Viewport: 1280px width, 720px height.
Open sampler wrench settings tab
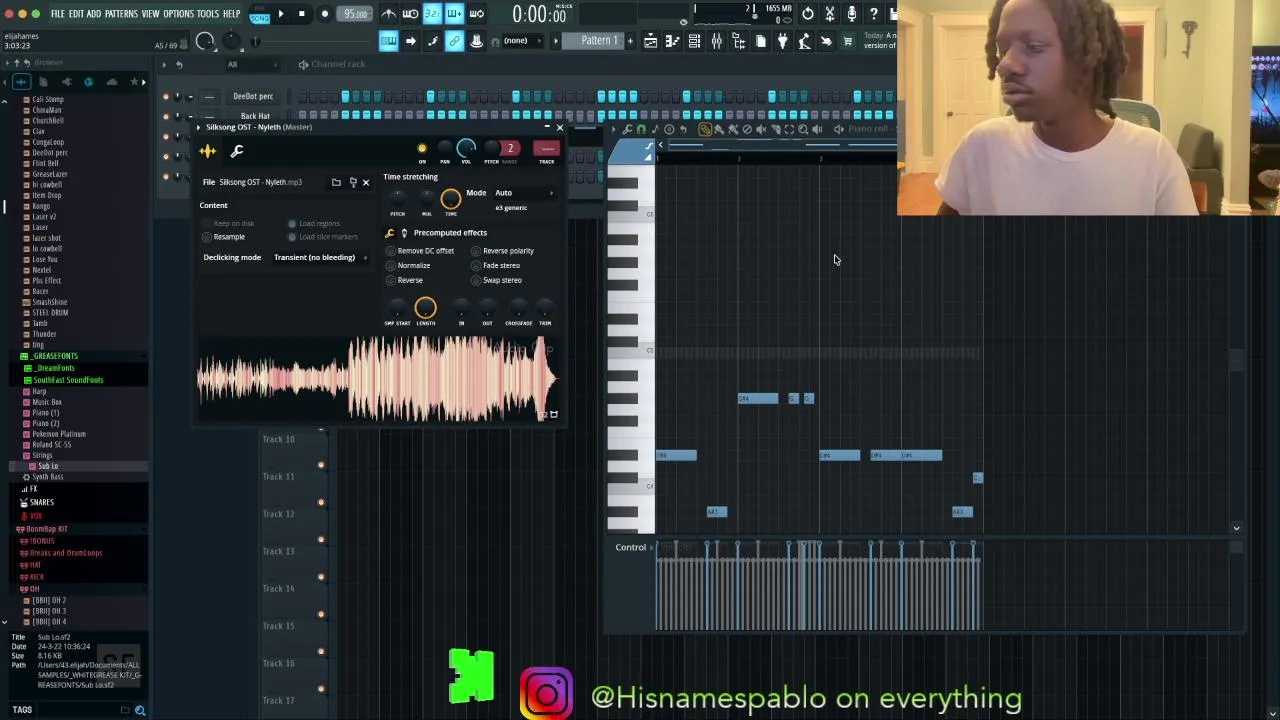click(237, 151)
